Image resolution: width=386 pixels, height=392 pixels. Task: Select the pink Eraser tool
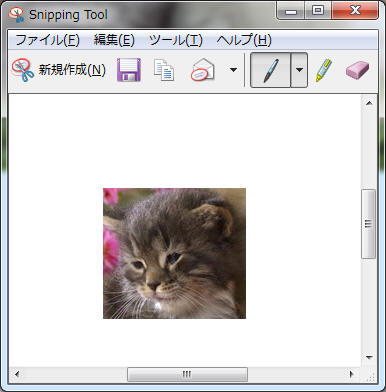[357, 70]
